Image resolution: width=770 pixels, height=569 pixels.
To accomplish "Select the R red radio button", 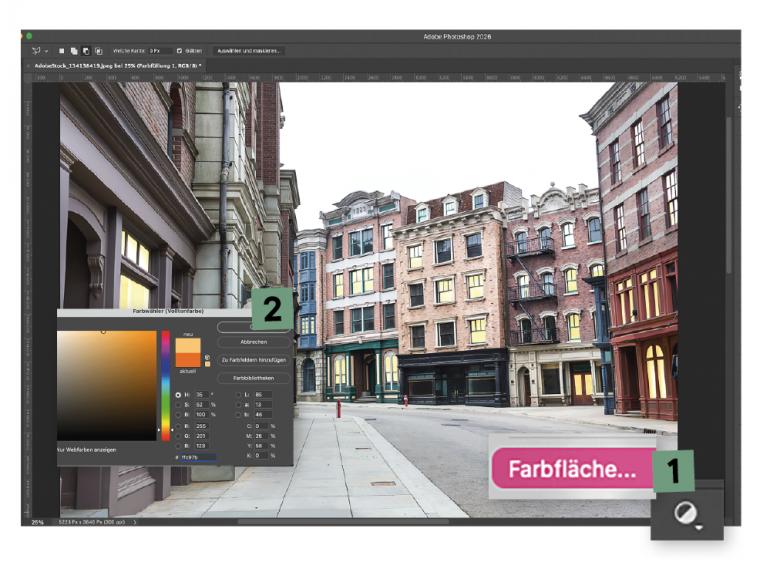I will coord(178,426).
